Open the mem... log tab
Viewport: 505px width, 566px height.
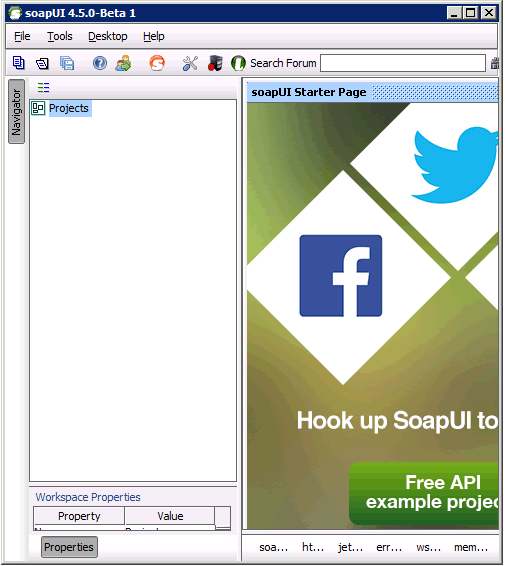coord(471,548)
